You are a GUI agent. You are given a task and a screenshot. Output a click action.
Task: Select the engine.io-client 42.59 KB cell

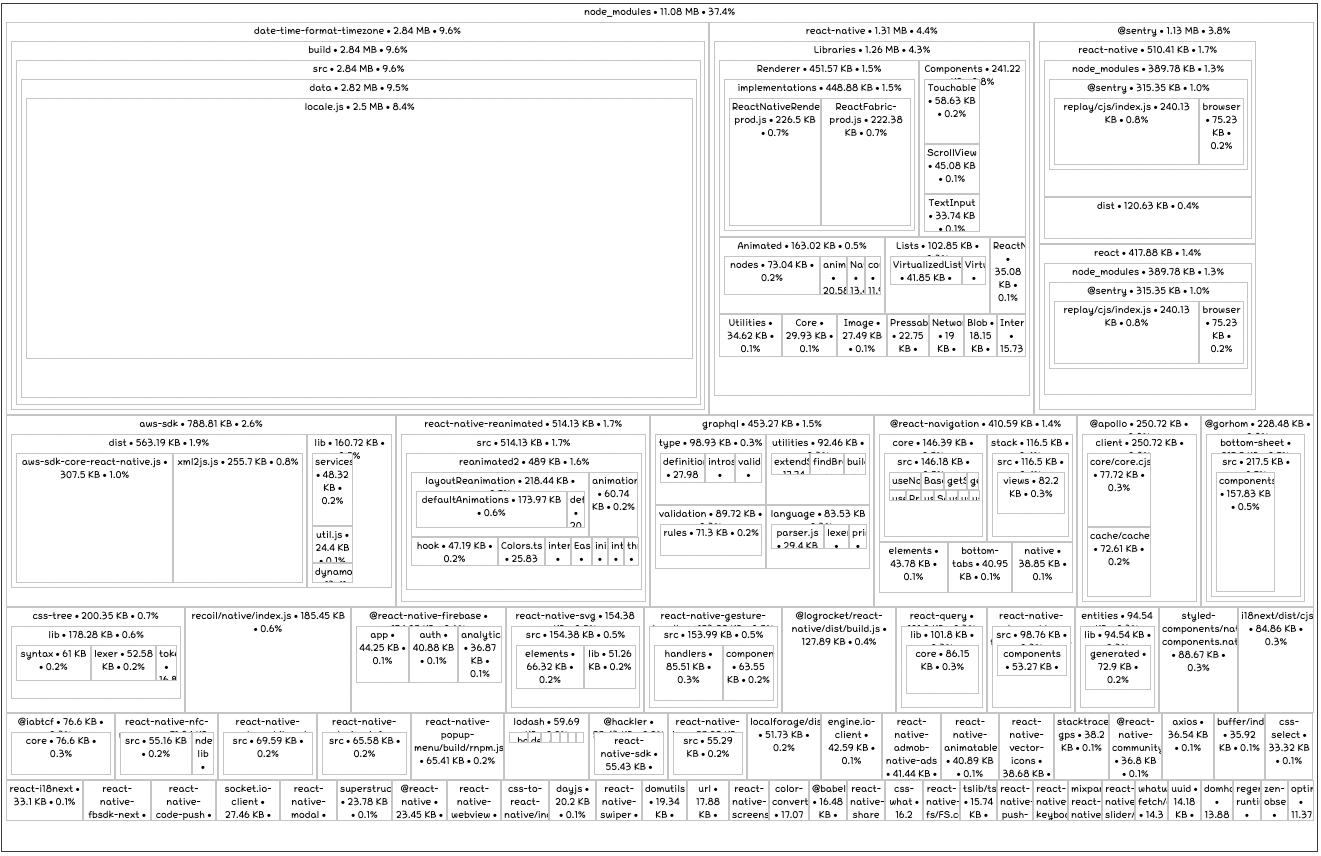coord(851,745)
